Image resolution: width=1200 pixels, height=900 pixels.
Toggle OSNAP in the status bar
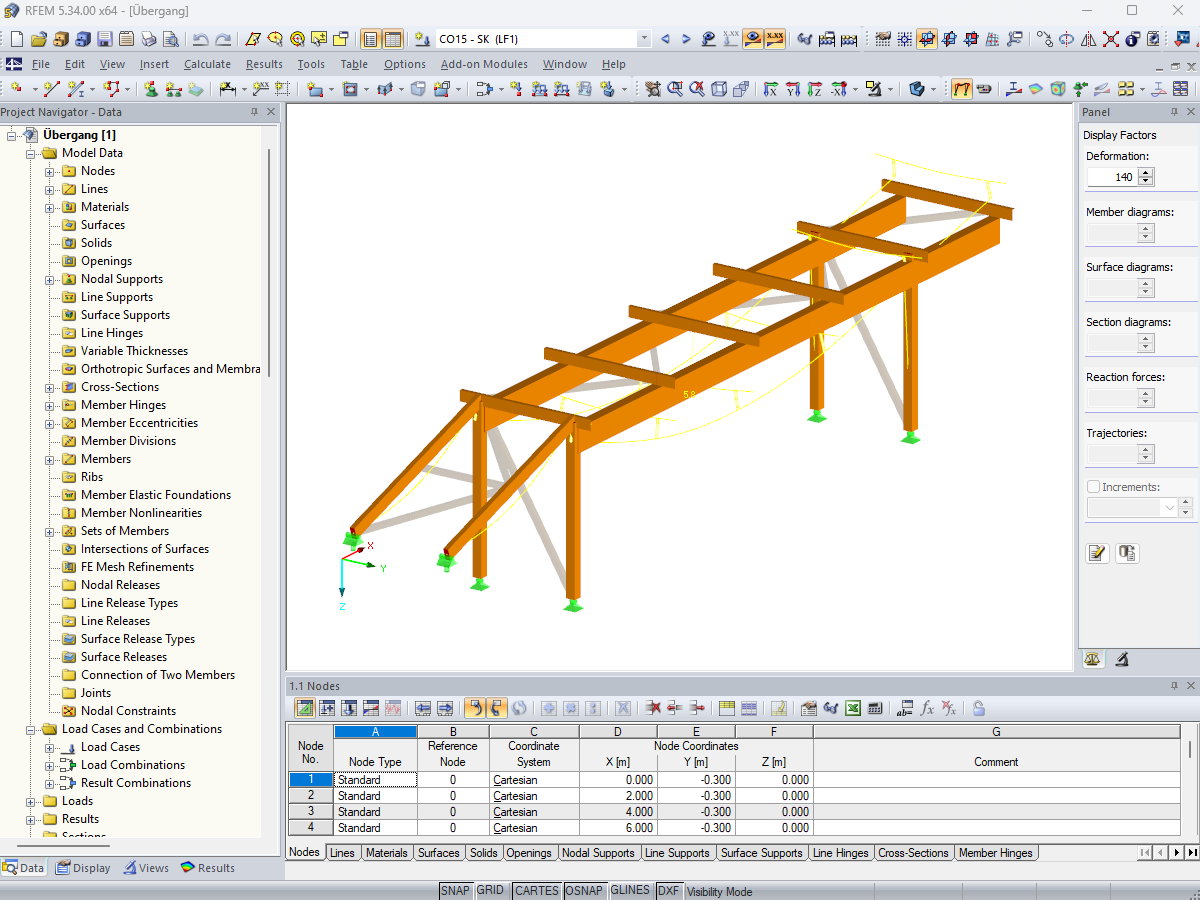pyautogui.click(x=585, y=890)
